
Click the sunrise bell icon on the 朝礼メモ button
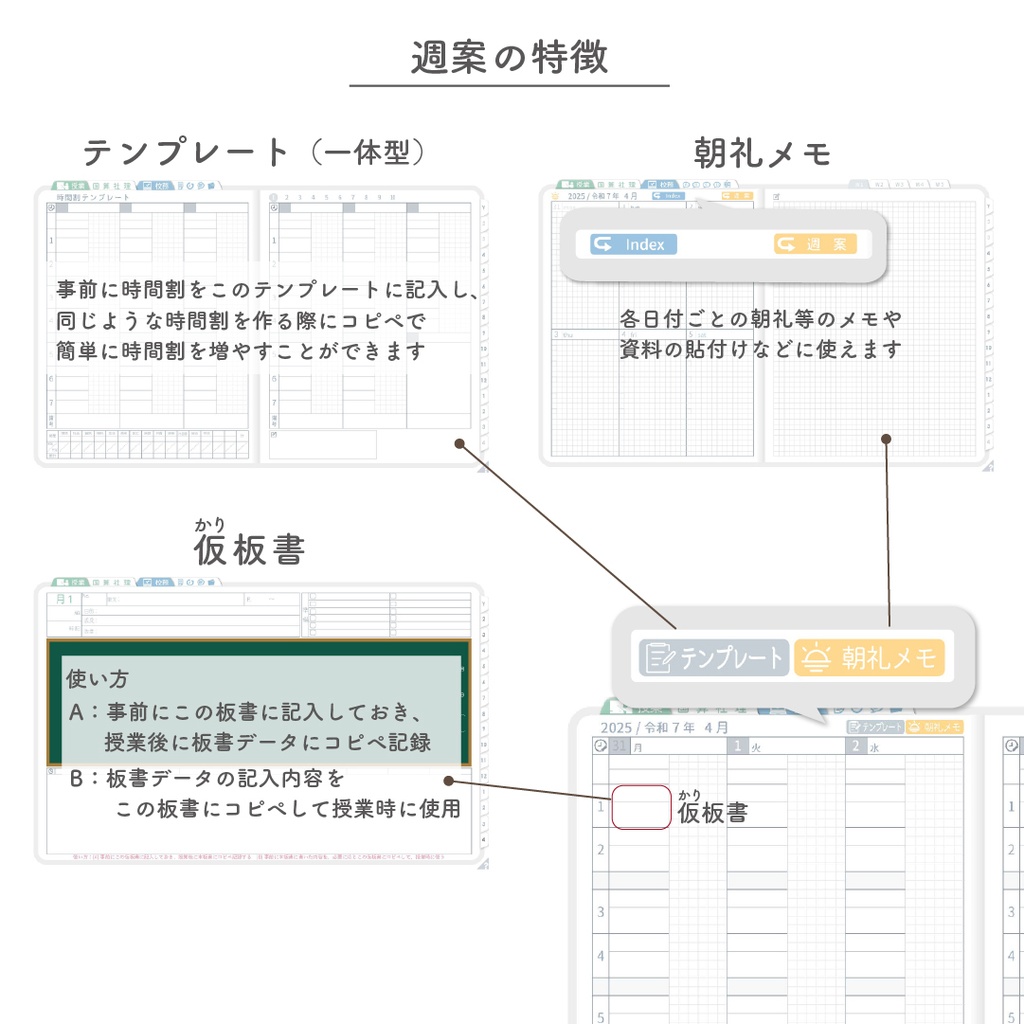(817, 656)
